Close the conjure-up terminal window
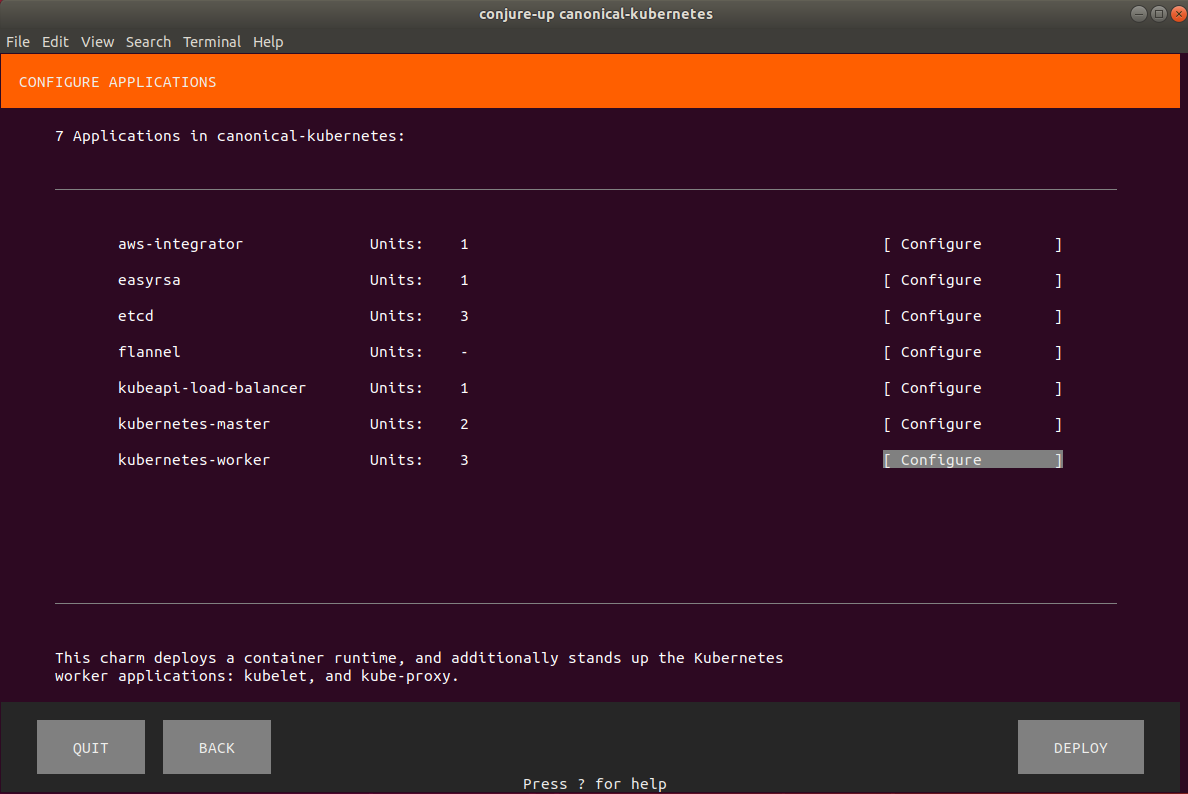This screenshot has height=794, width=1188. point(1179,14)
